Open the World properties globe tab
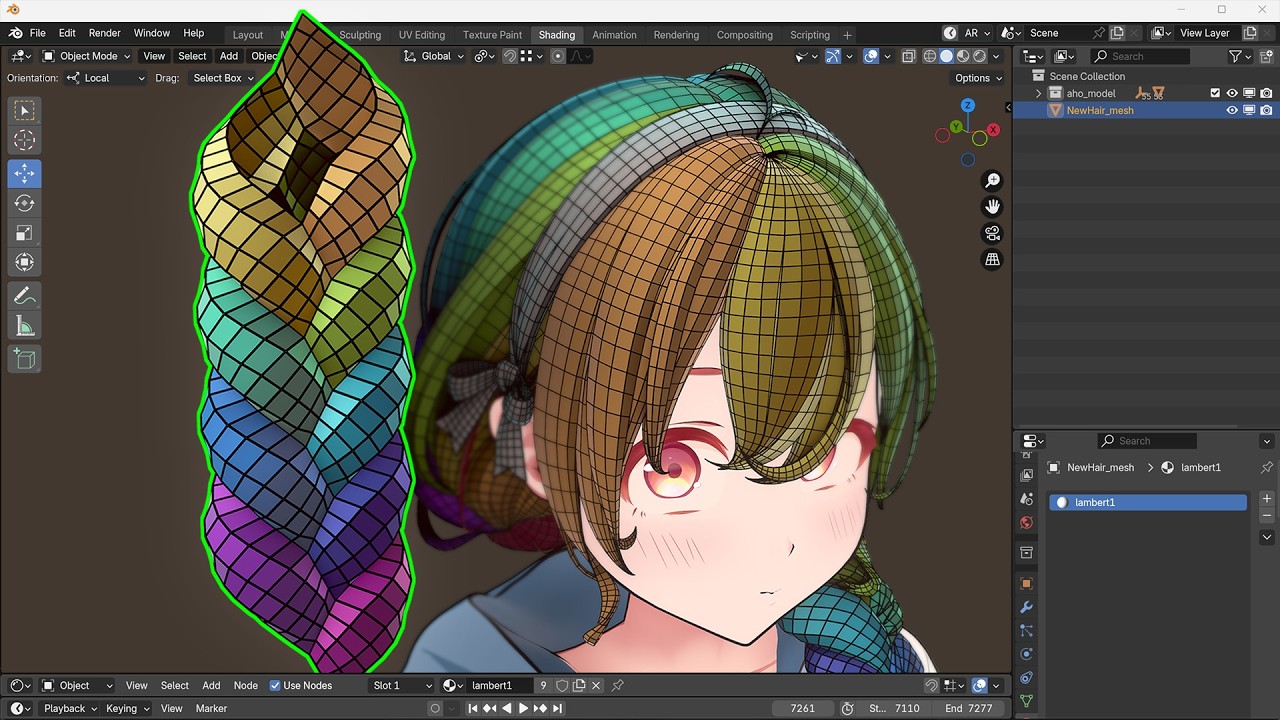 [x=1026, y=523]
